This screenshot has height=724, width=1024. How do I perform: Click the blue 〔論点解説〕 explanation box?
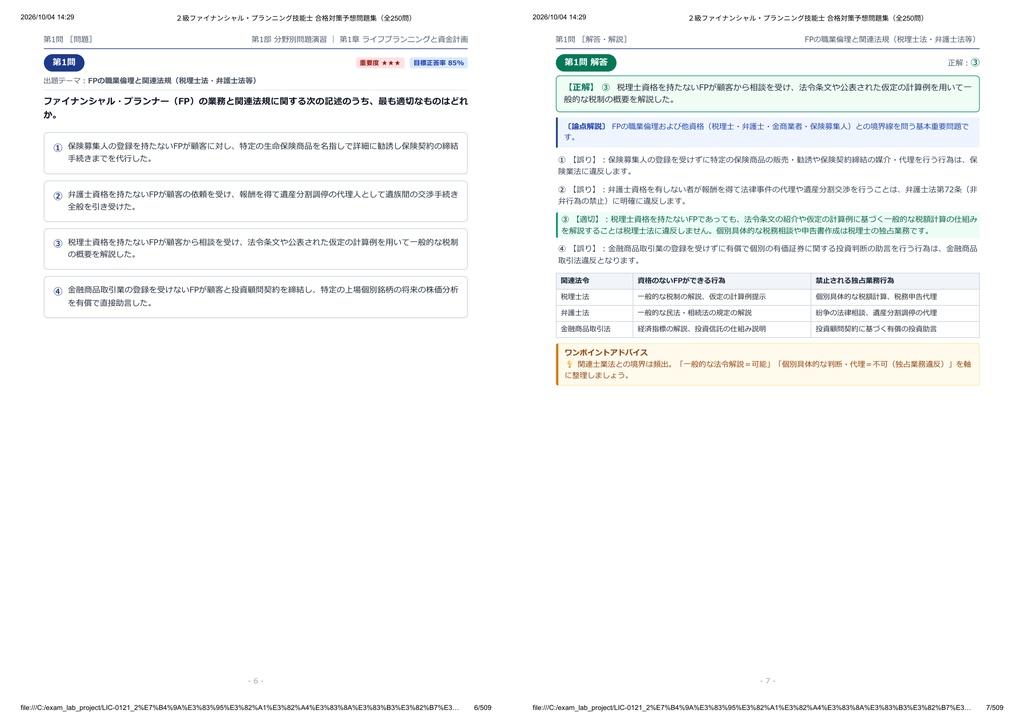767,132
